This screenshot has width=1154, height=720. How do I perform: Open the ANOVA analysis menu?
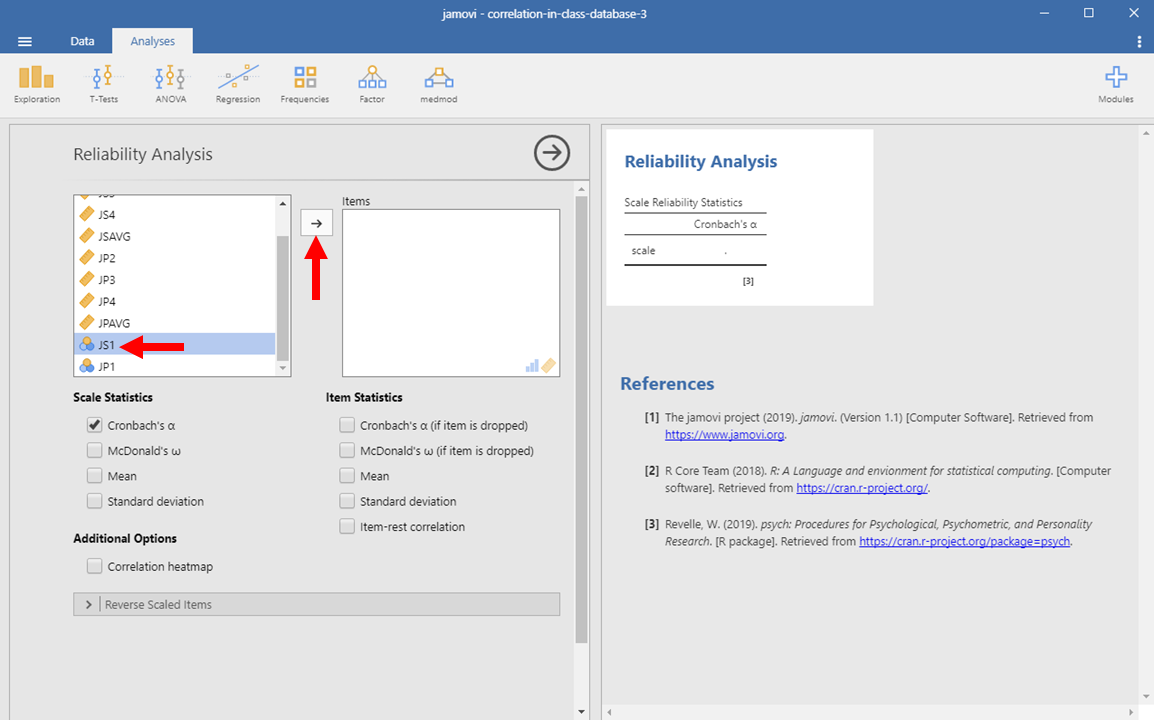click(x=170, y=84)
